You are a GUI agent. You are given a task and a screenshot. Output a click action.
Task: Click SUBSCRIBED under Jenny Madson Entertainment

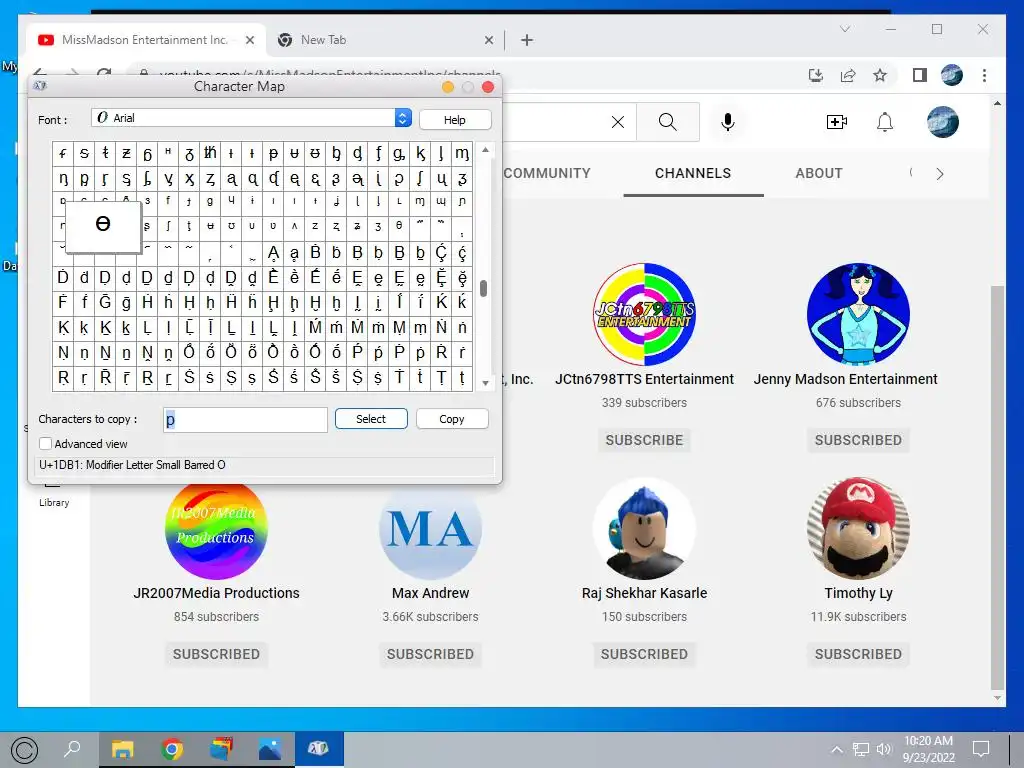pyautogui.click(x=858, y=440)
